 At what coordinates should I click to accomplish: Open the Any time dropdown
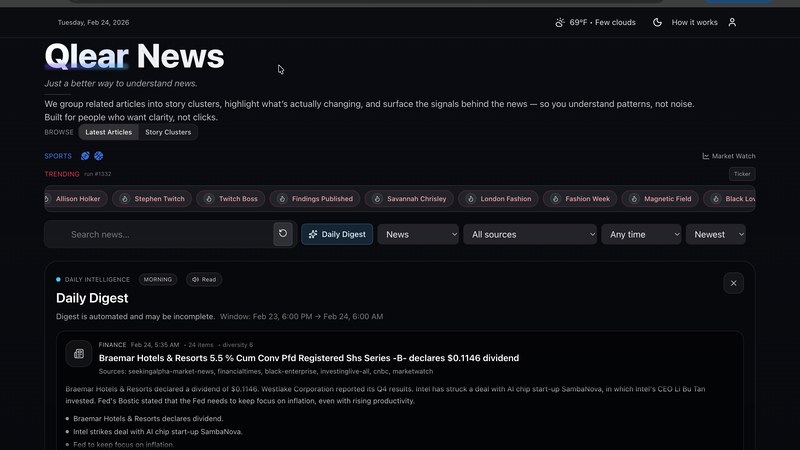[x=641, y=234]
